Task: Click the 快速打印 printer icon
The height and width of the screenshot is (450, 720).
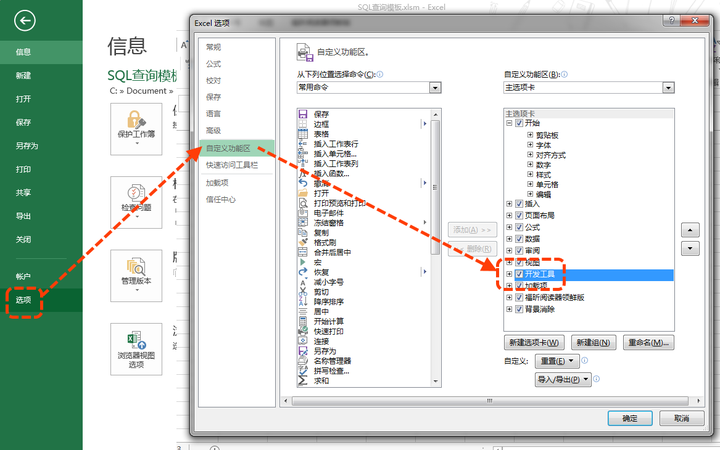Action: (303, 331)
